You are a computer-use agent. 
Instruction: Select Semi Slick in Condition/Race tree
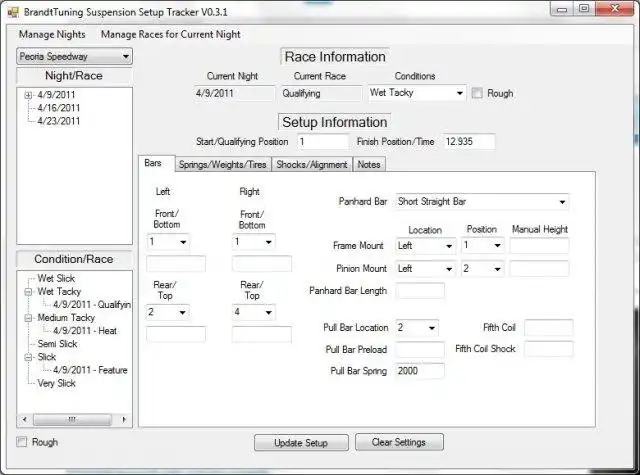coord(58,344)
